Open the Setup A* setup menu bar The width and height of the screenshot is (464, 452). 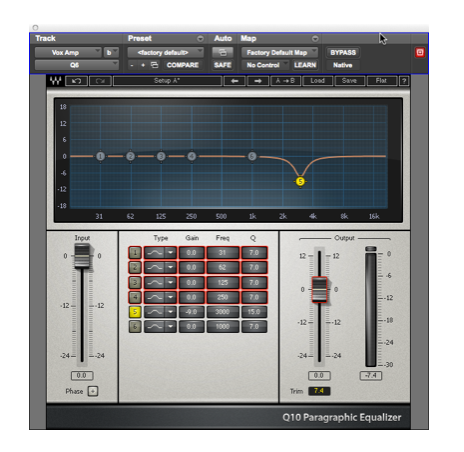click(x=167, y=81)
